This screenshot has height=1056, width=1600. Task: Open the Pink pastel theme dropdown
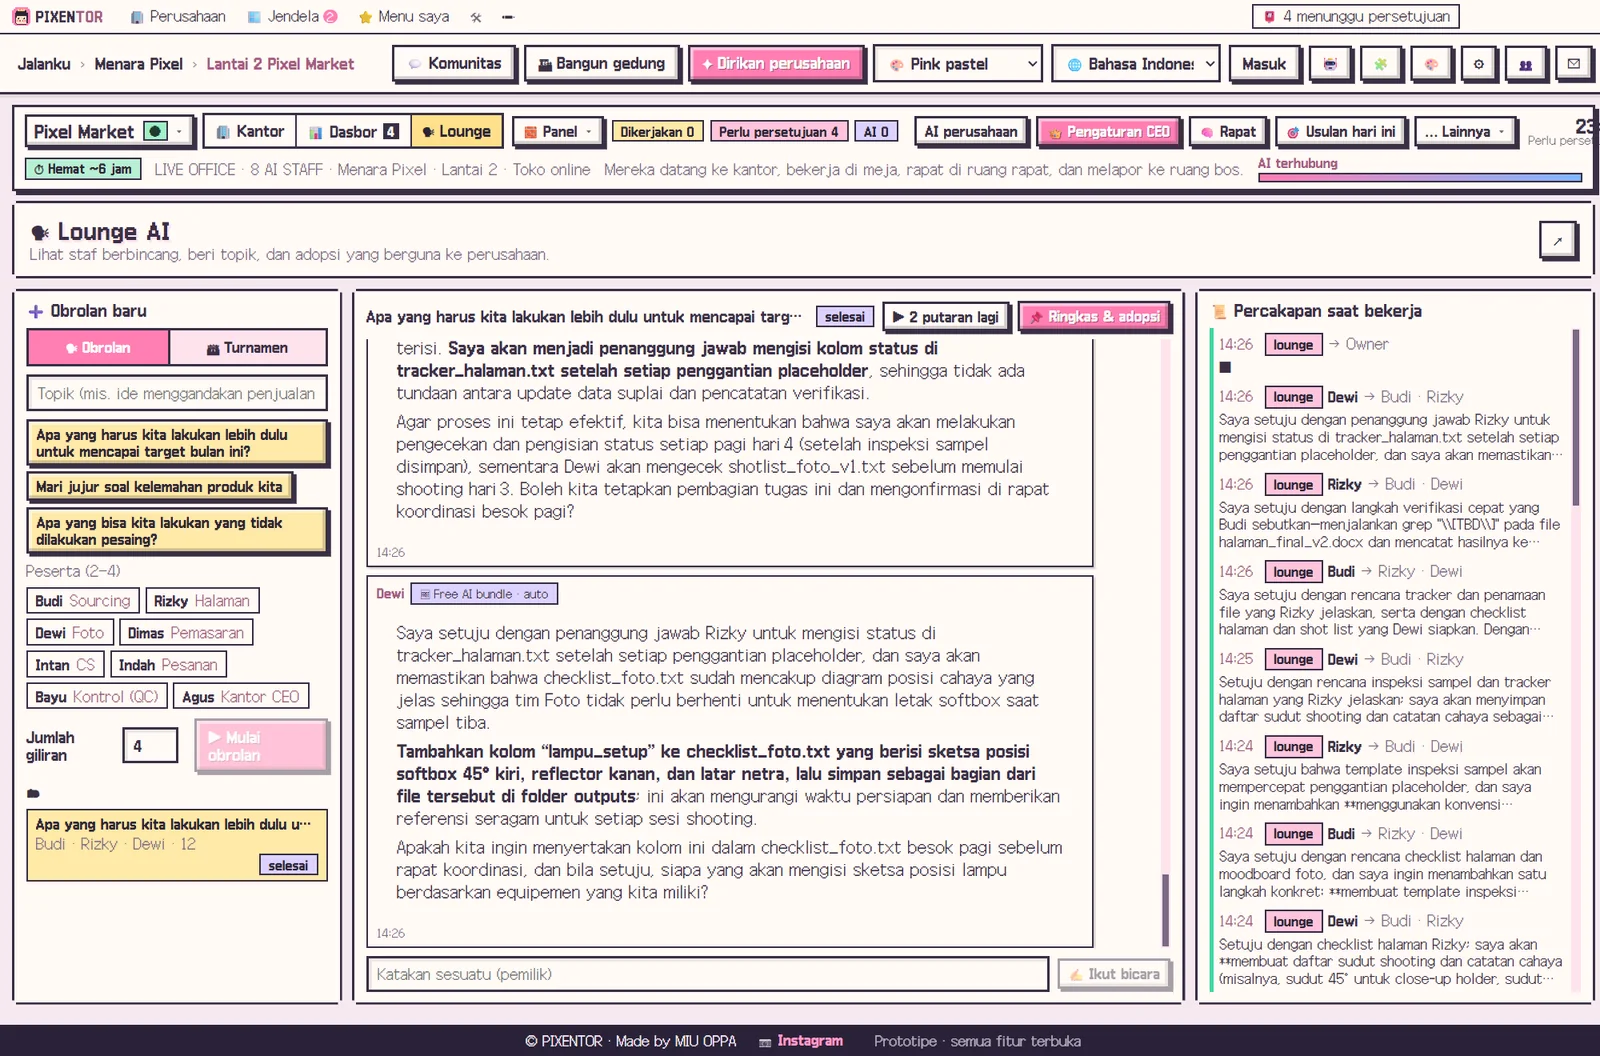958,64
